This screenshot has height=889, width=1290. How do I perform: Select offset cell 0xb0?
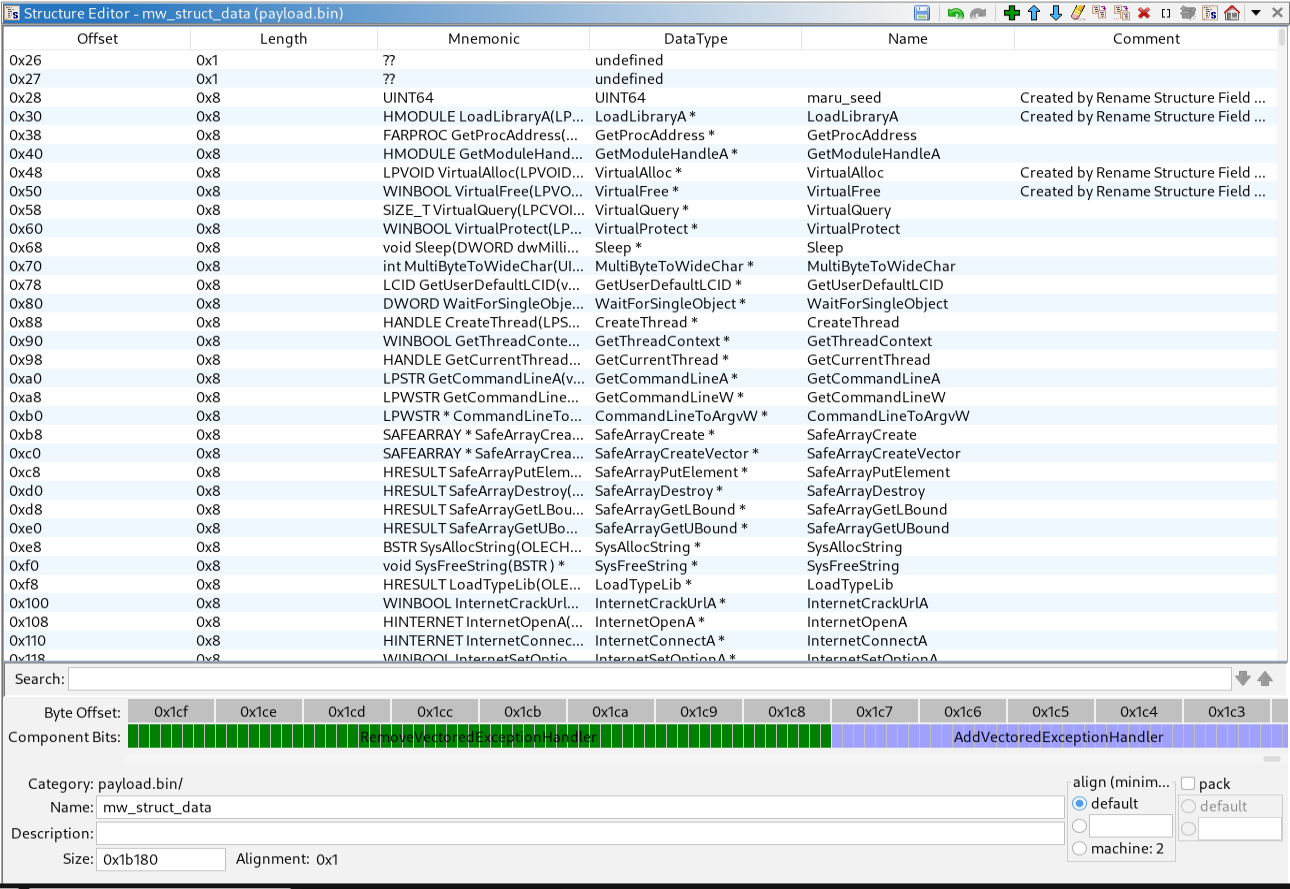tap(97, 416)
